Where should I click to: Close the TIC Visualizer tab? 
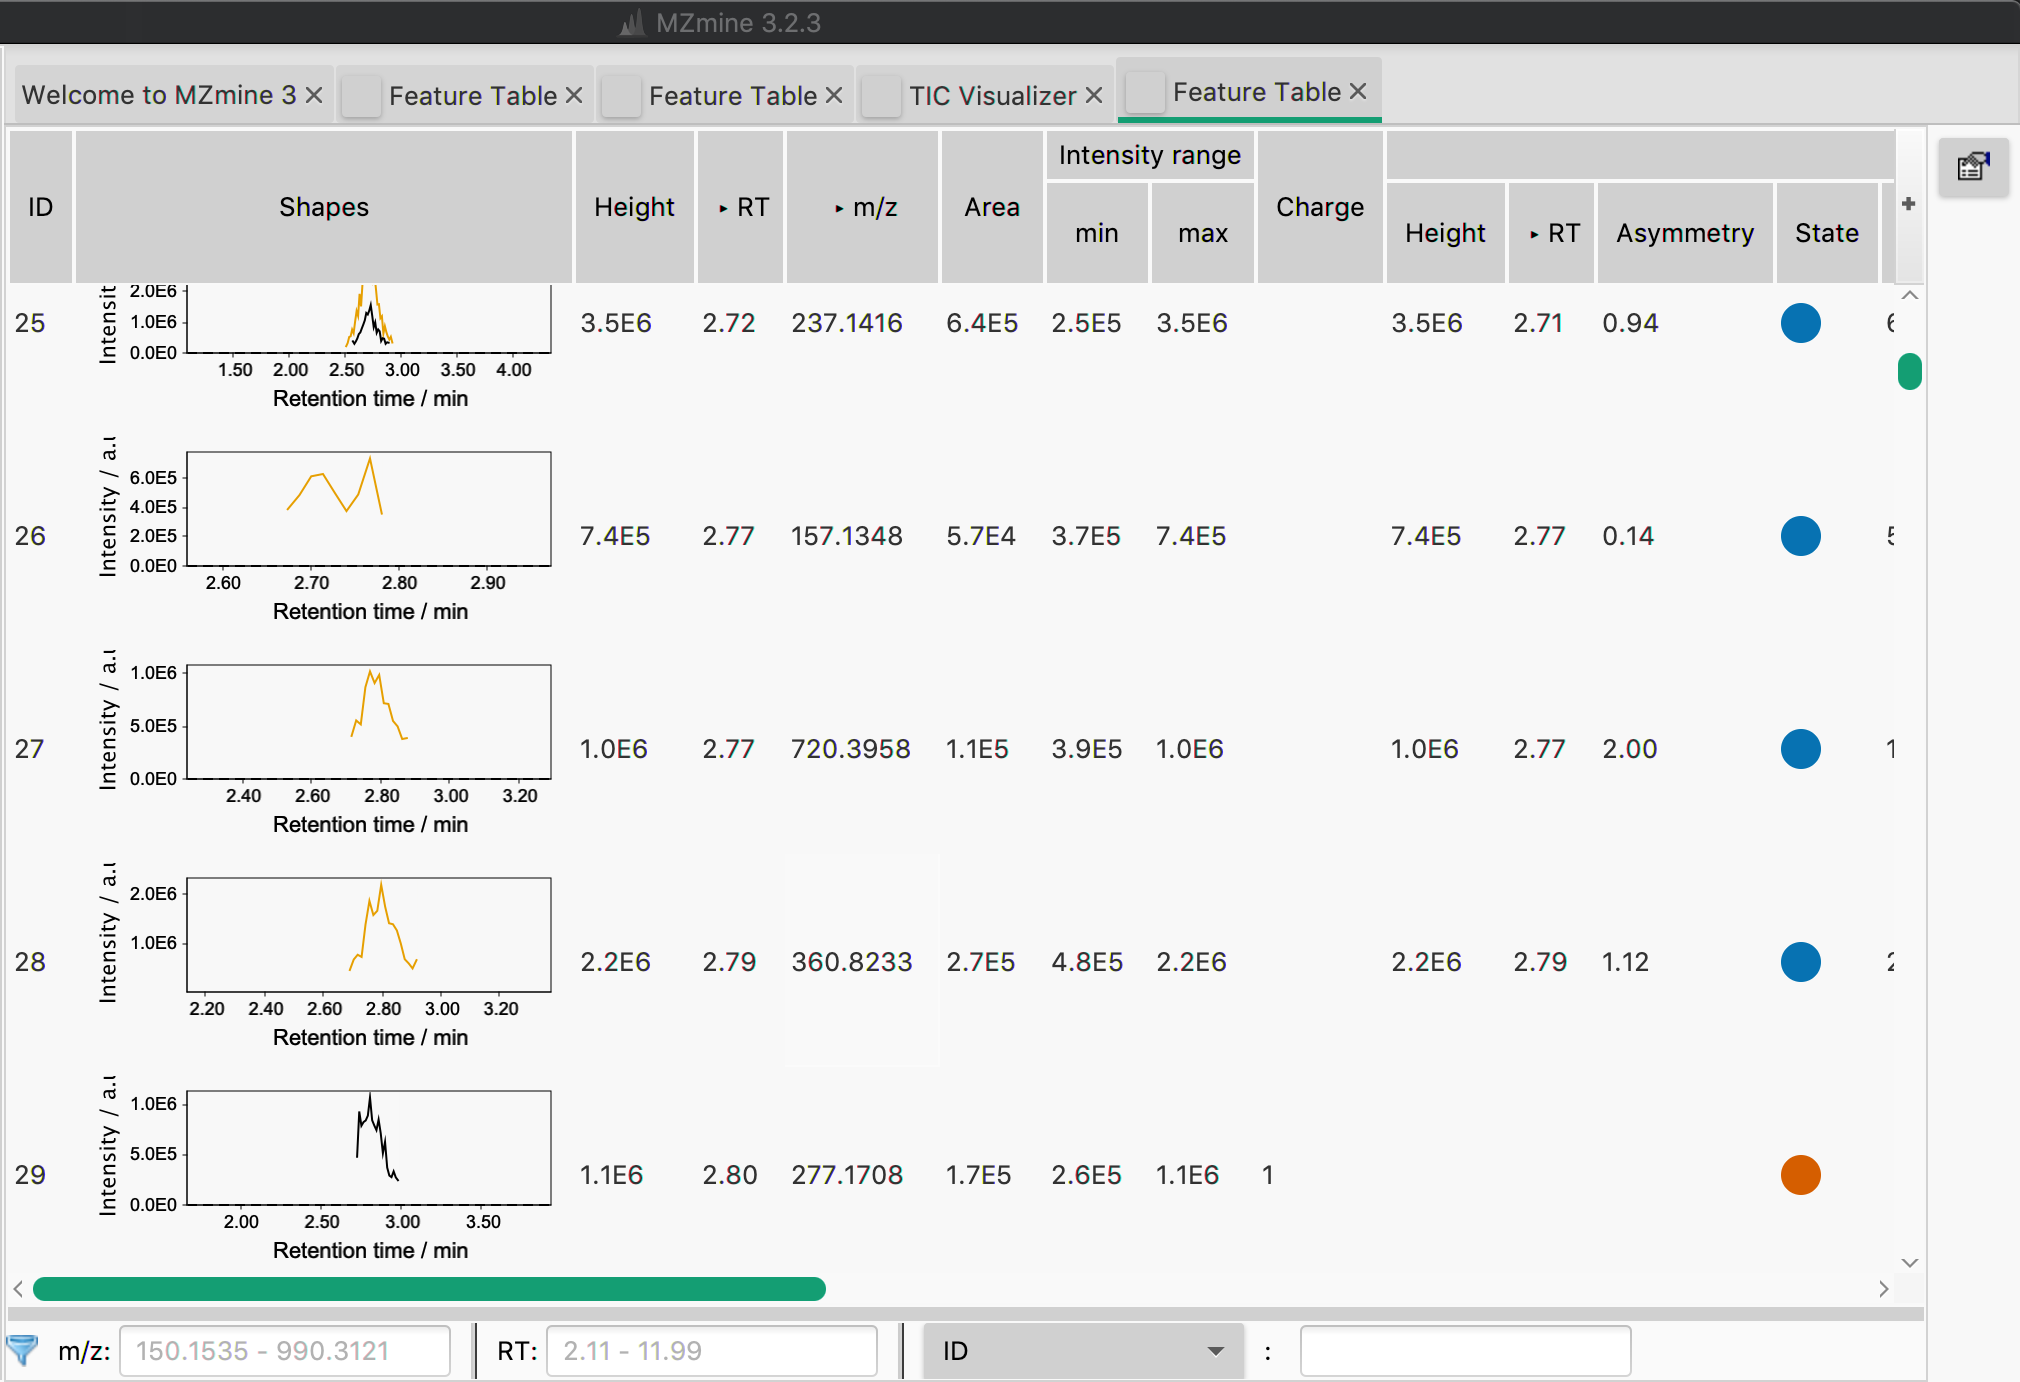pos(1094,95)
